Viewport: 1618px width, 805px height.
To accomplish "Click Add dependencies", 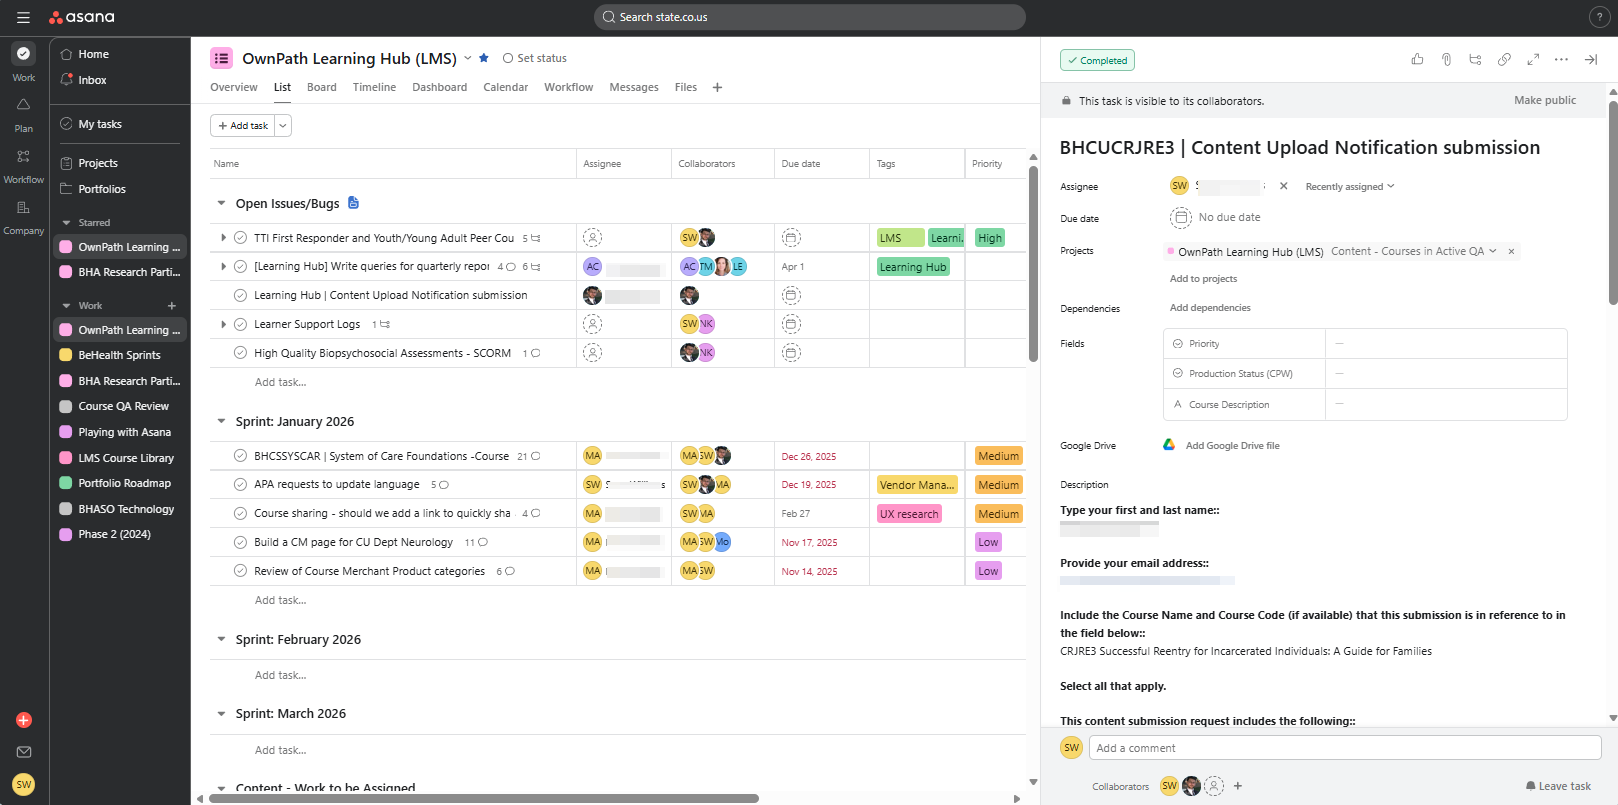I will [1210, 308].
